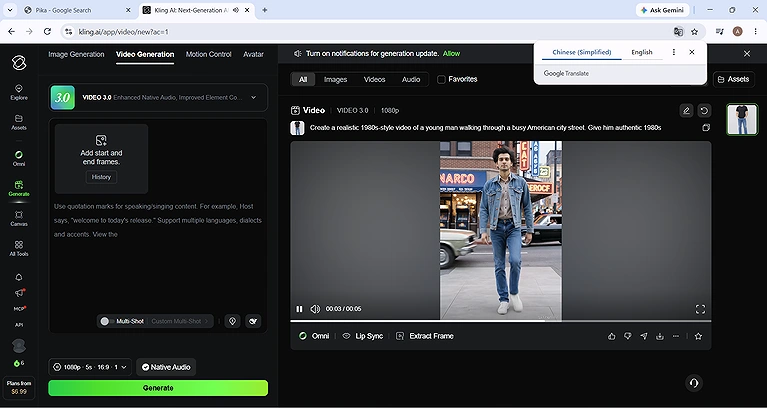The width and height of the screenshot is (767, 408).
Task: Filter results by Videos
Action: [374, 79]
